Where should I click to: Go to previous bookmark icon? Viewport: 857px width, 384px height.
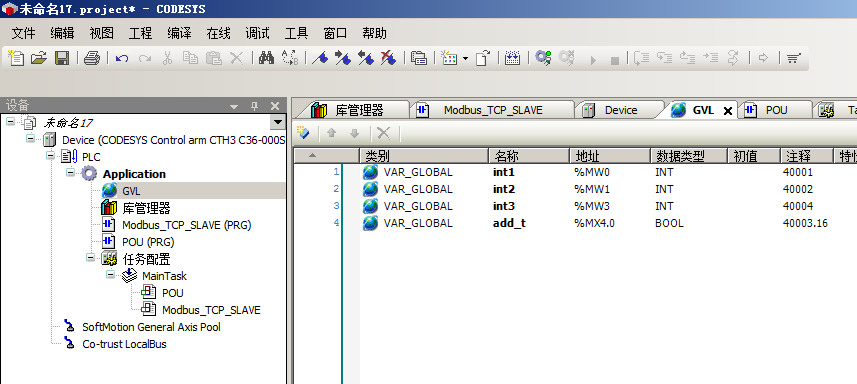click(x=366, y=58)
